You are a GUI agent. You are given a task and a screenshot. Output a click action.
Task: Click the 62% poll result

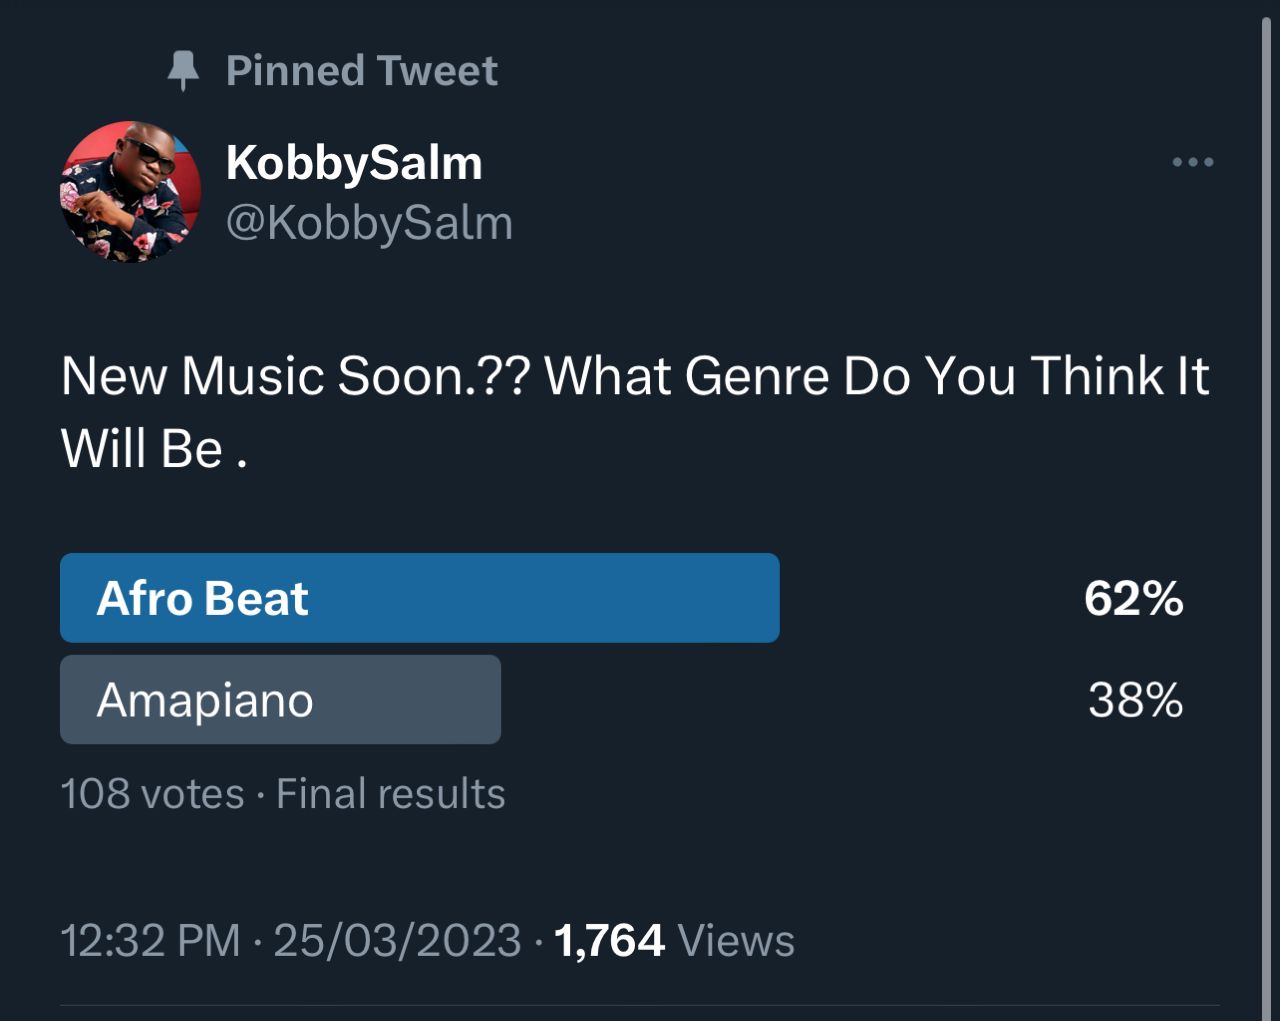1134,599
